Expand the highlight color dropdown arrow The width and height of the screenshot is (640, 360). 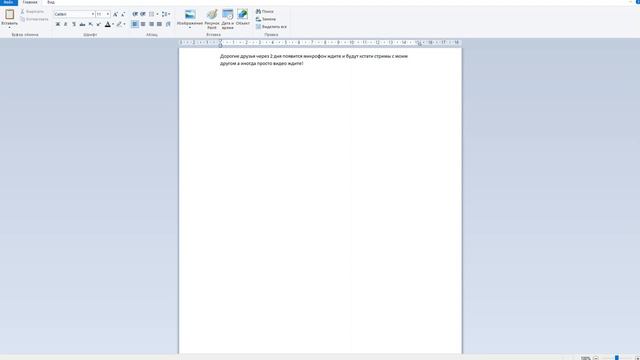[x=124, y=24]
